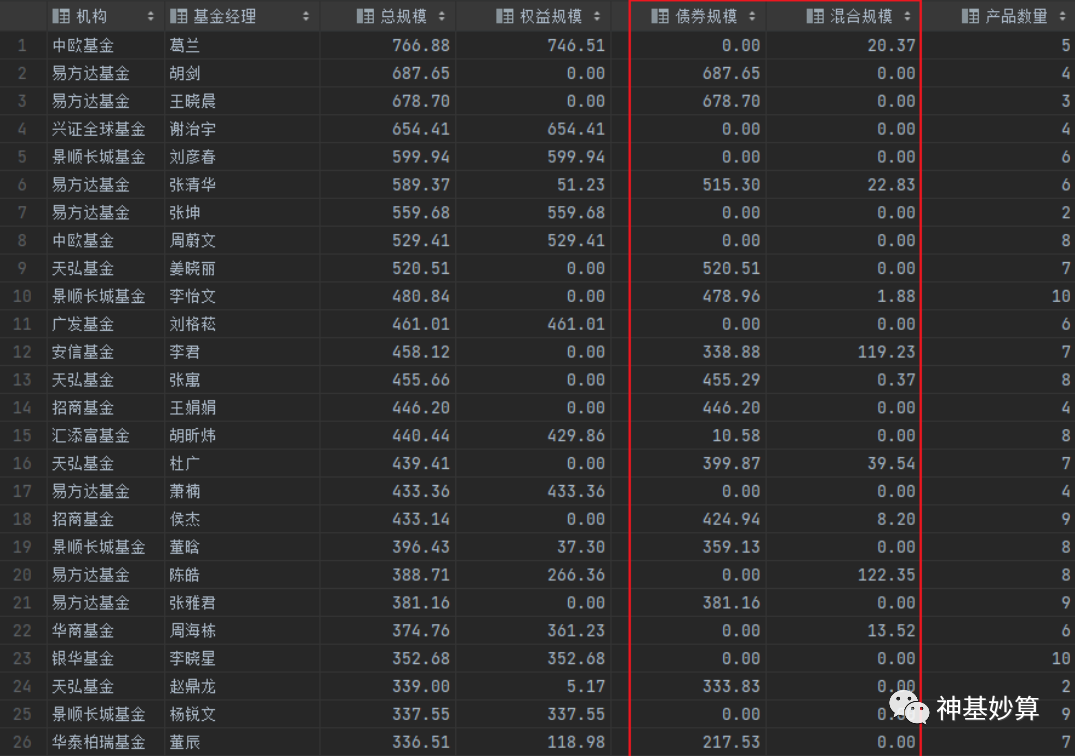This screenshot has width=1075, height=756.
Task: Click fund manager cell 杨锐文
Action: point(193,714)
